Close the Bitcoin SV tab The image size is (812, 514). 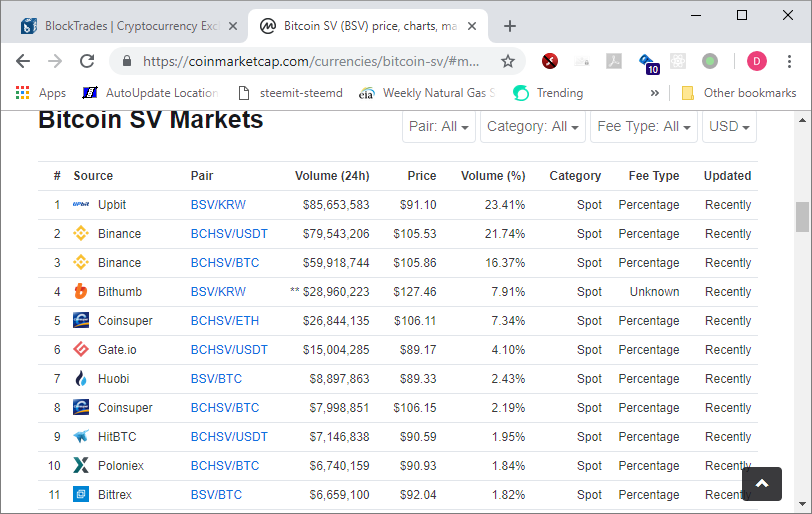[x=472, y=26]
